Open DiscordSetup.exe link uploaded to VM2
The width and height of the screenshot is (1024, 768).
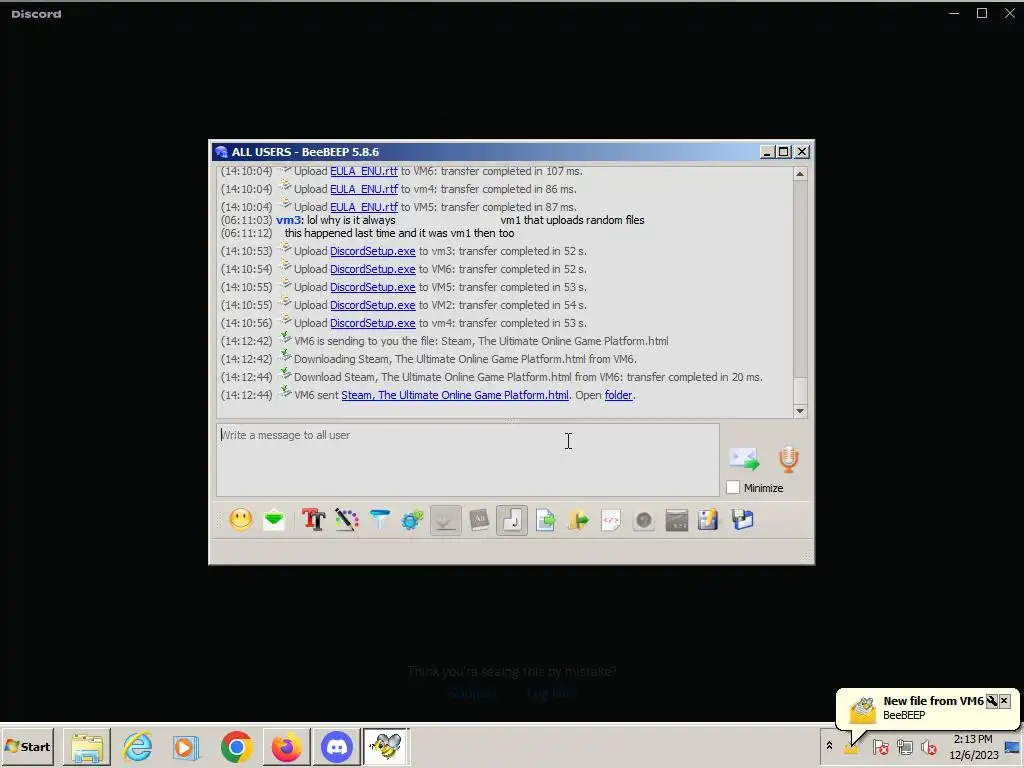coord(372,305)
